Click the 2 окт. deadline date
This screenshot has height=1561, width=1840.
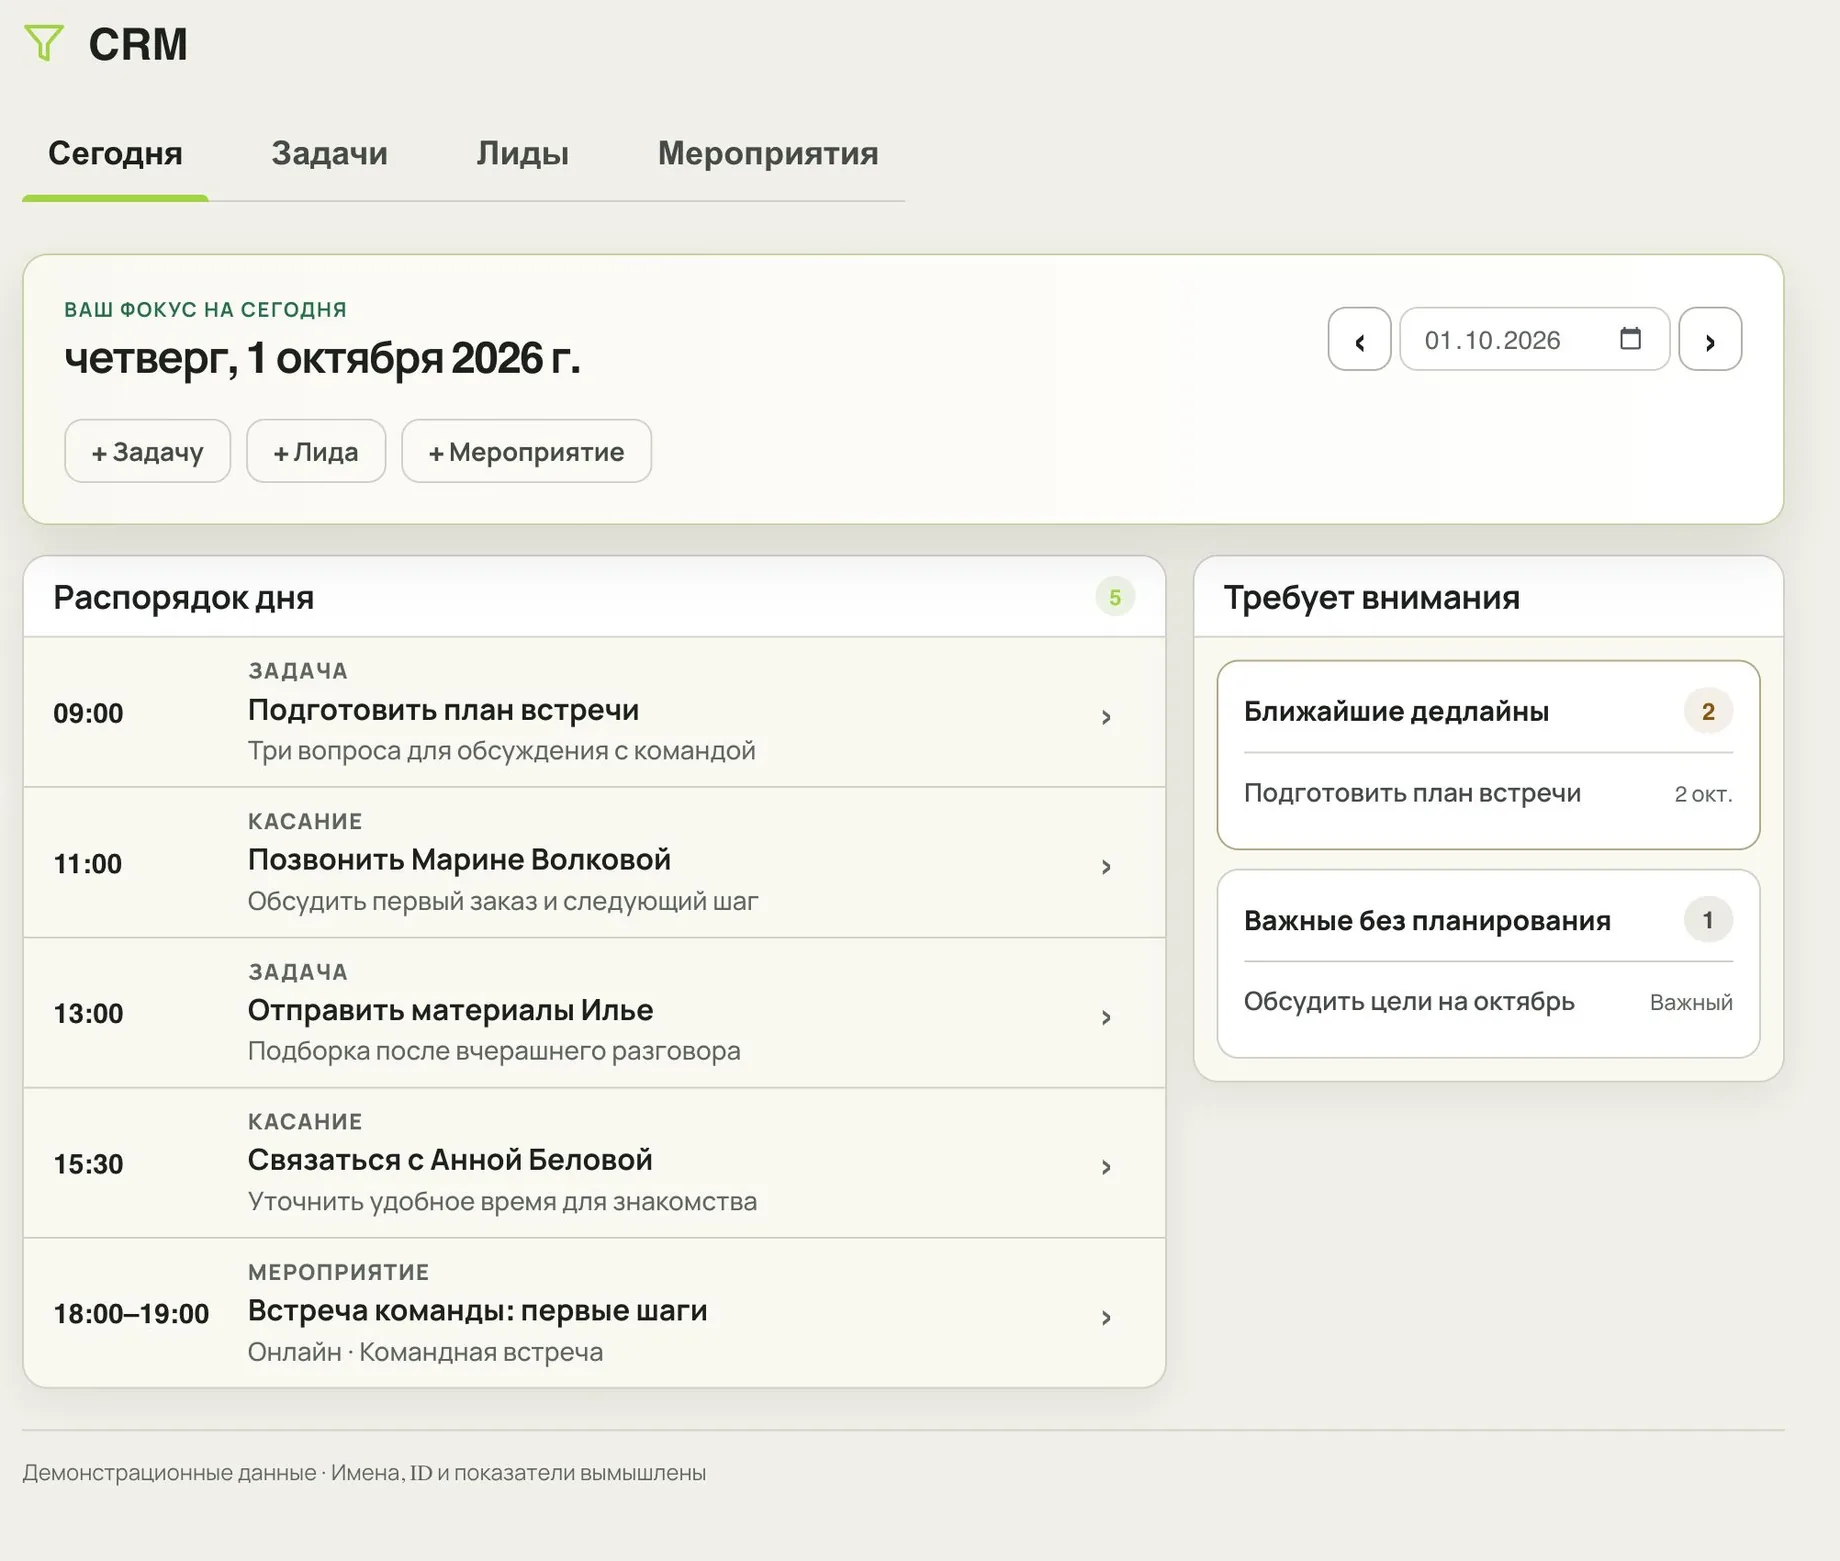click(1703, 794)
